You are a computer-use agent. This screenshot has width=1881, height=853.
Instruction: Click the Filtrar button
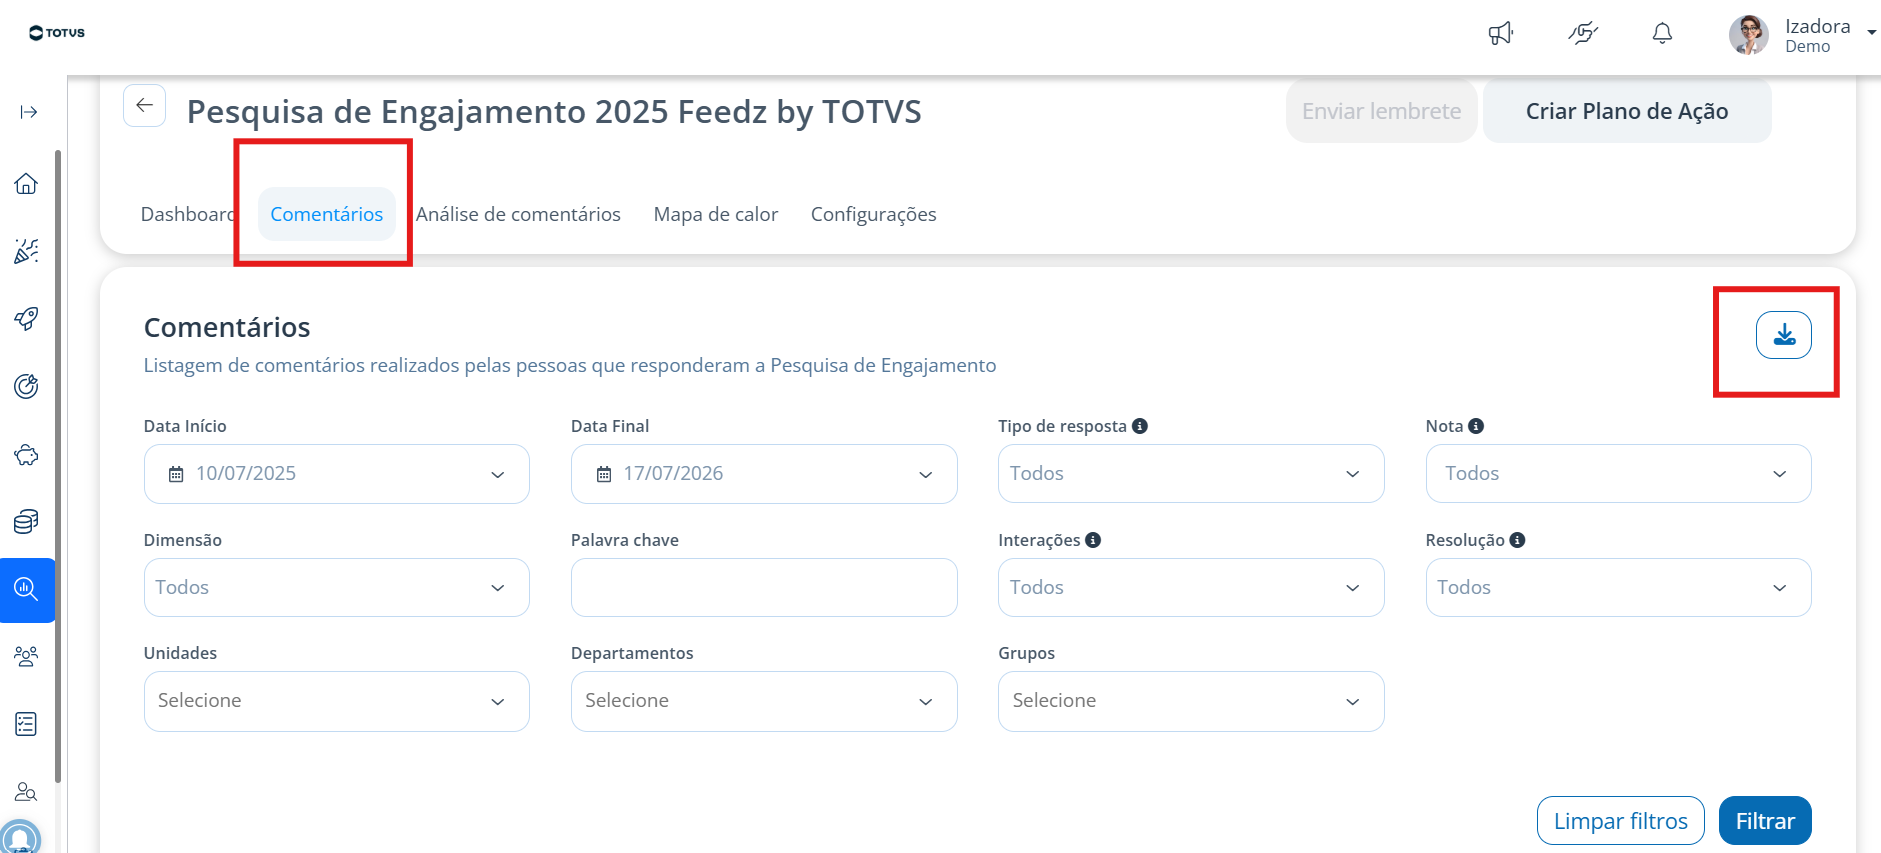(x=1765, y=821)
